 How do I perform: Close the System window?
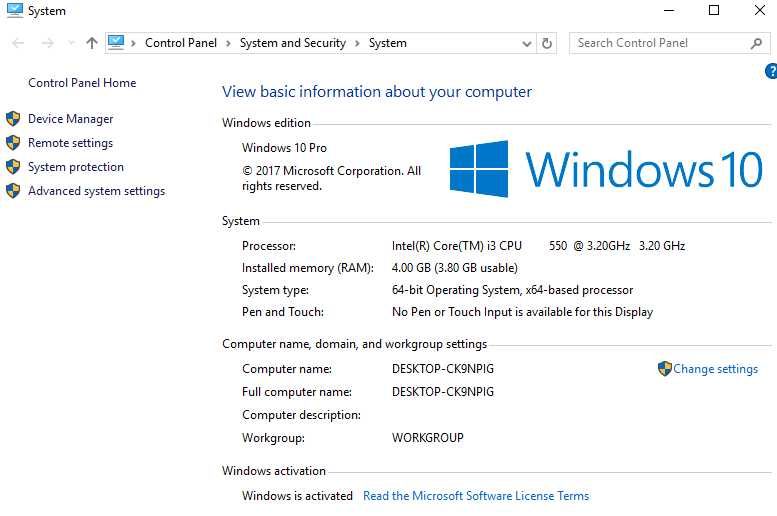coord(760,10)
